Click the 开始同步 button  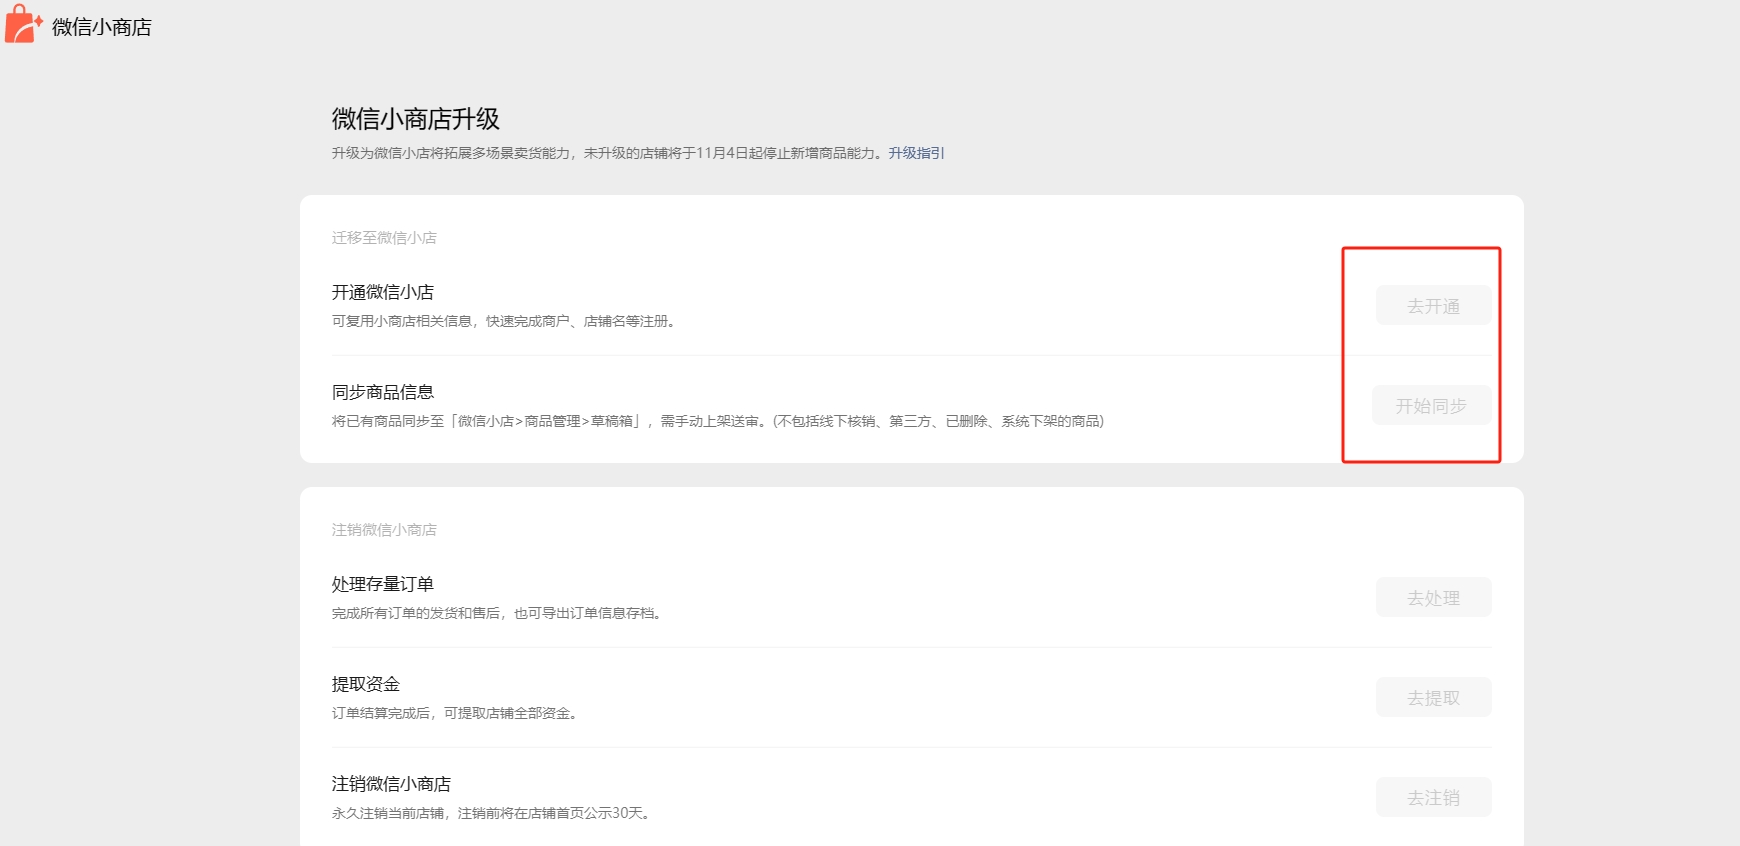click(x=1431, y=406)
